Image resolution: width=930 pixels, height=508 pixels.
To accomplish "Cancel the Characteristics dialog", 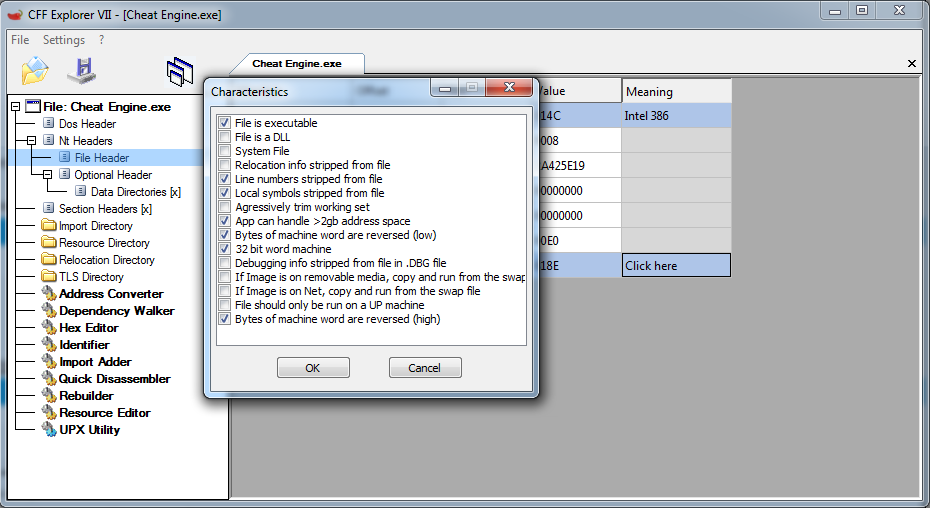I will pos(425,368).
